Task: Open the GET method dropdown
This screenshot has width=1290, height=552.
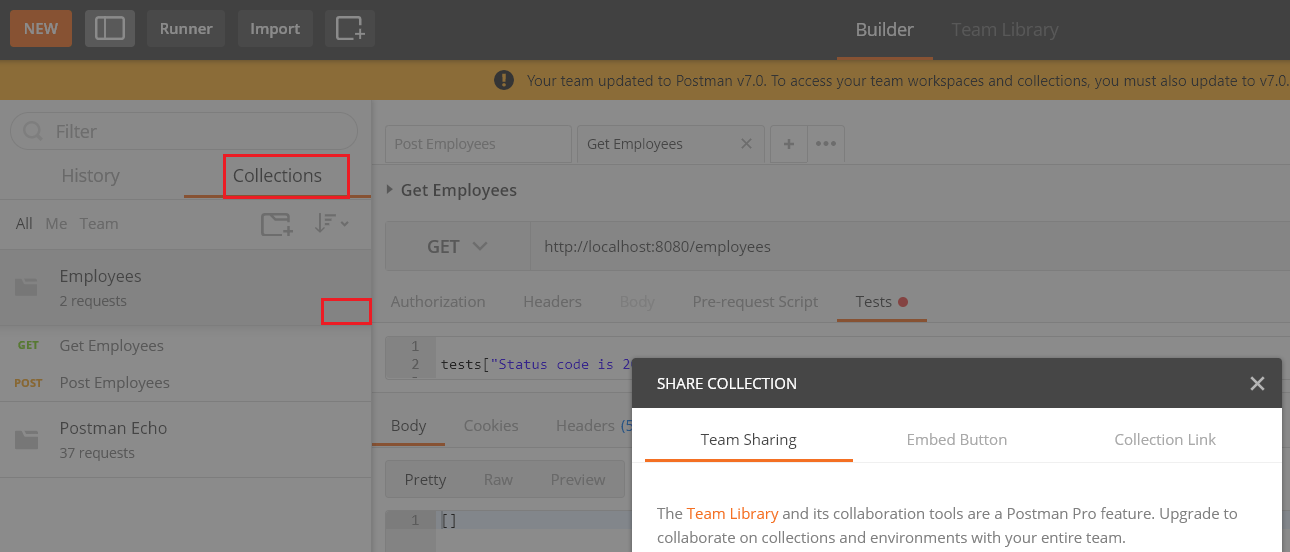Action: click(457, 246)
